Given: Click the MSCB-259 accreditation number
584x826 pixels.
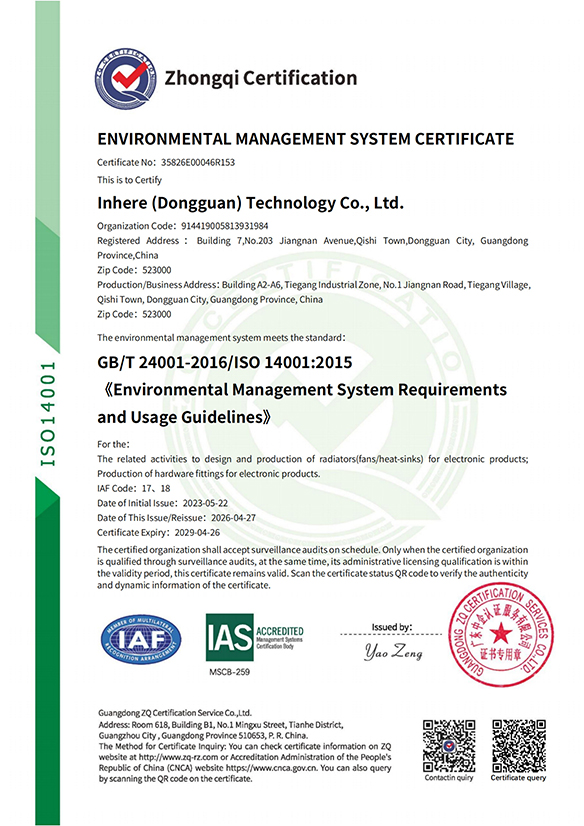Looking at the screenshot, I should tap(230, 672).
